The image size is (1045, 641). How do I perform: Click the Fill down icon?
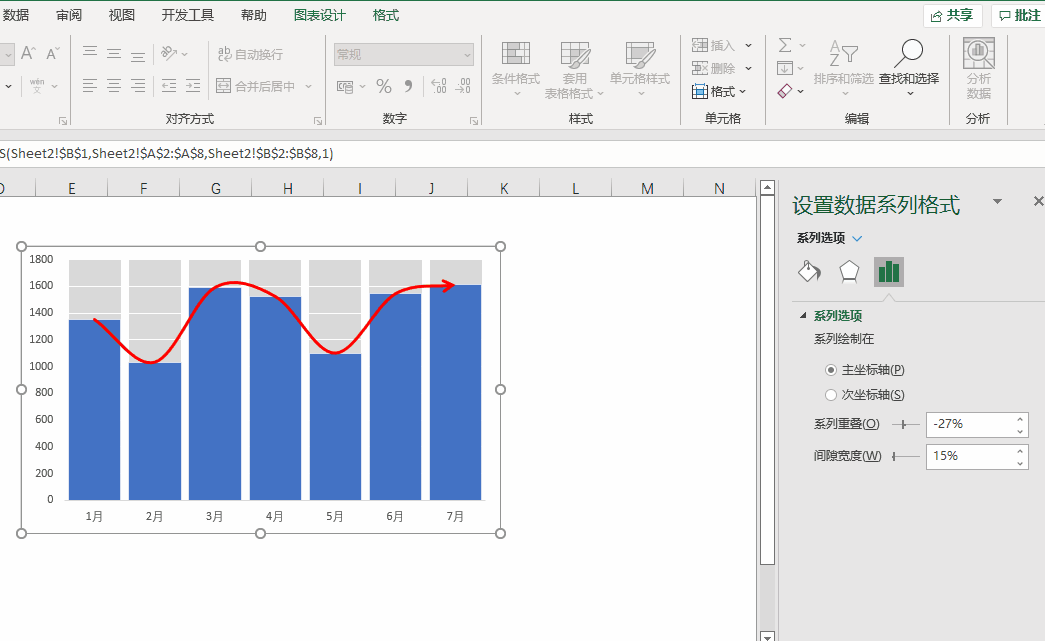coord(785,68)
